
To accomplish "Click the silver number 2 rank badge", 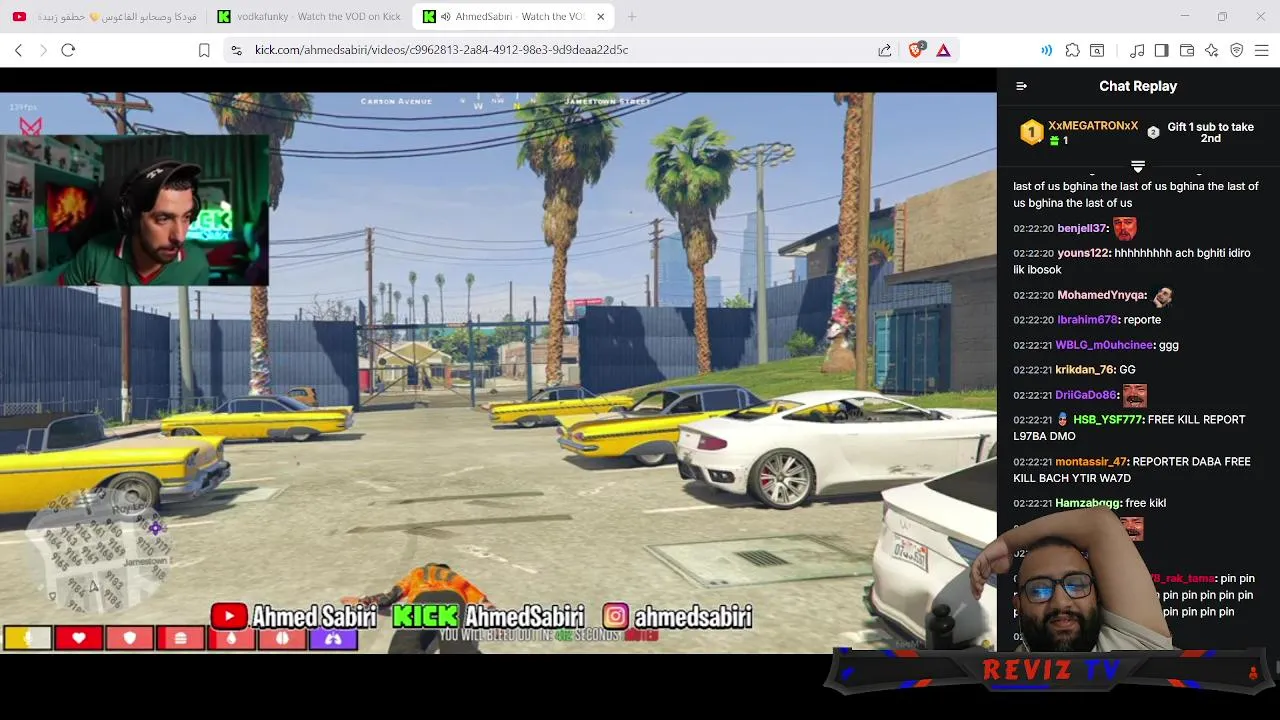I will click(x=1153, y=132).
